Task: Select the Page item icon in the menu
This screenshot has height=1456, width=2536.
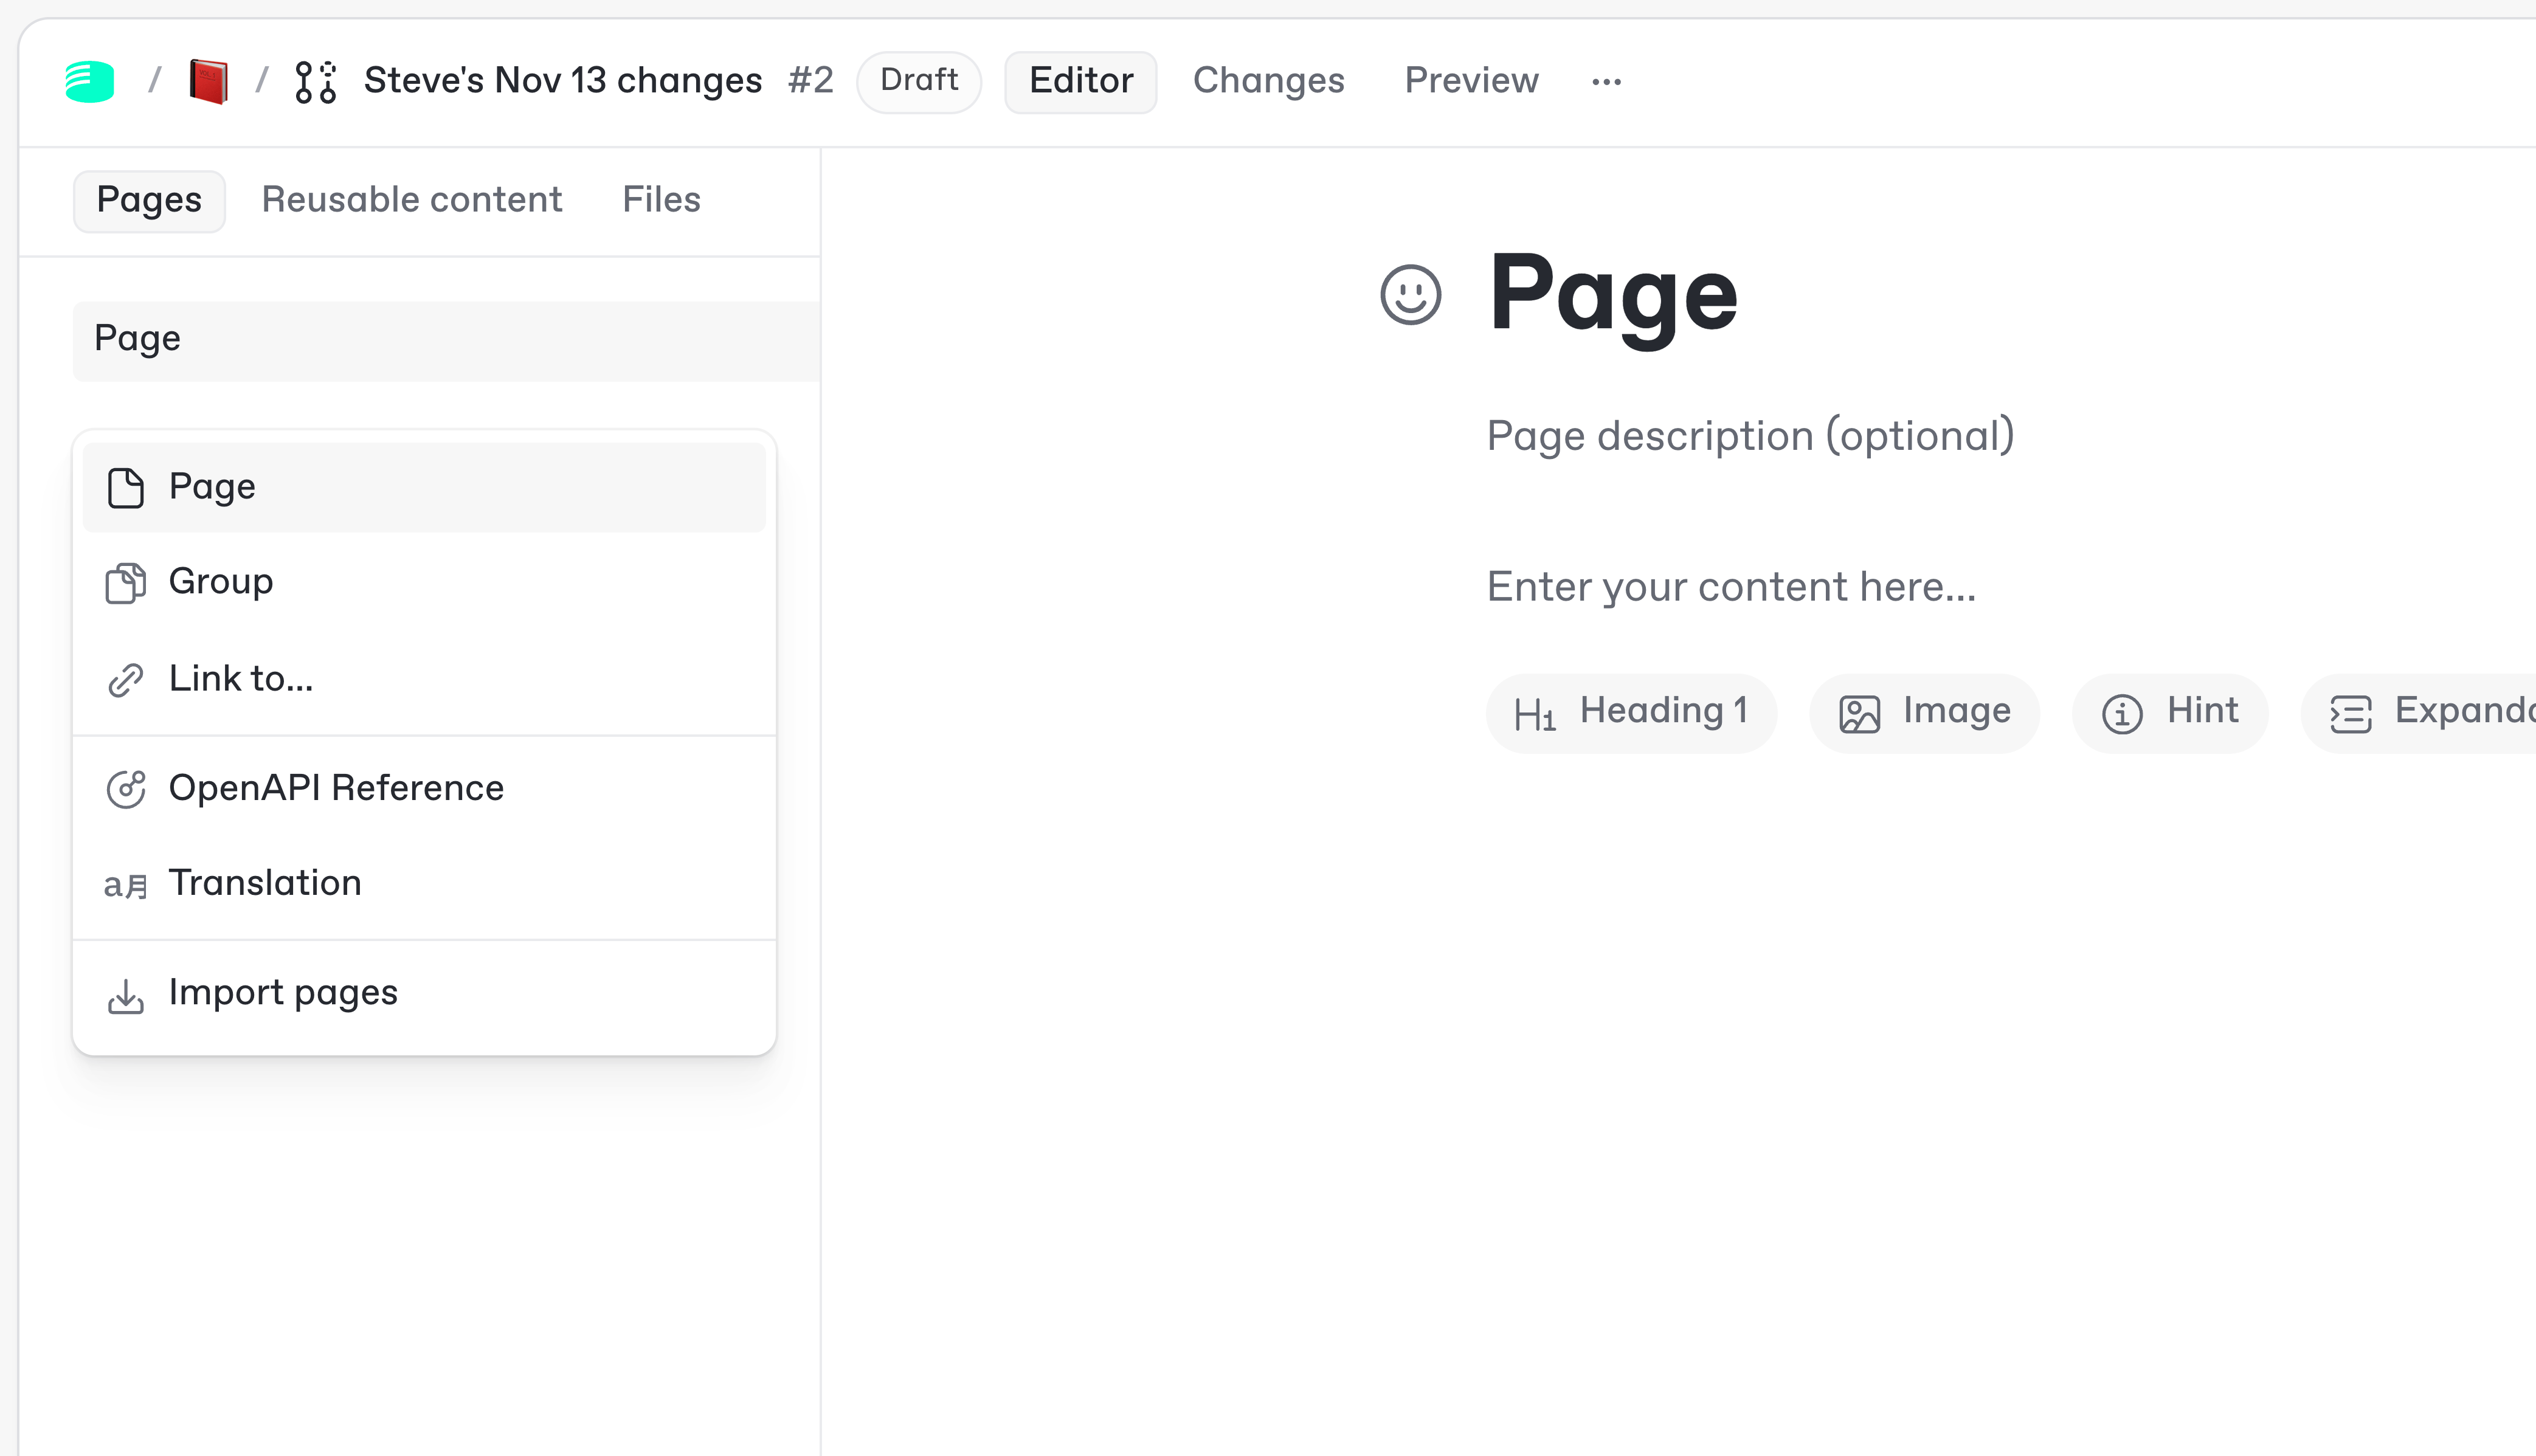Action: coord(125,487)
